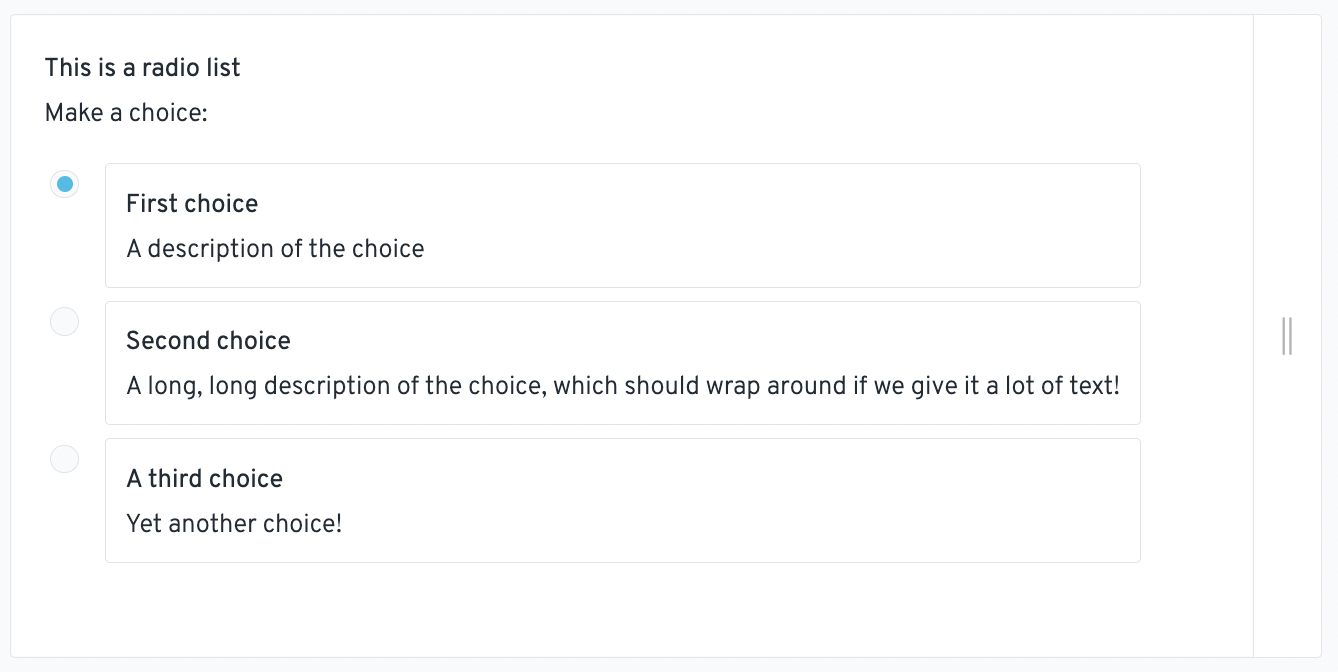Click blank space inside A third choice card

coord(740,500)
